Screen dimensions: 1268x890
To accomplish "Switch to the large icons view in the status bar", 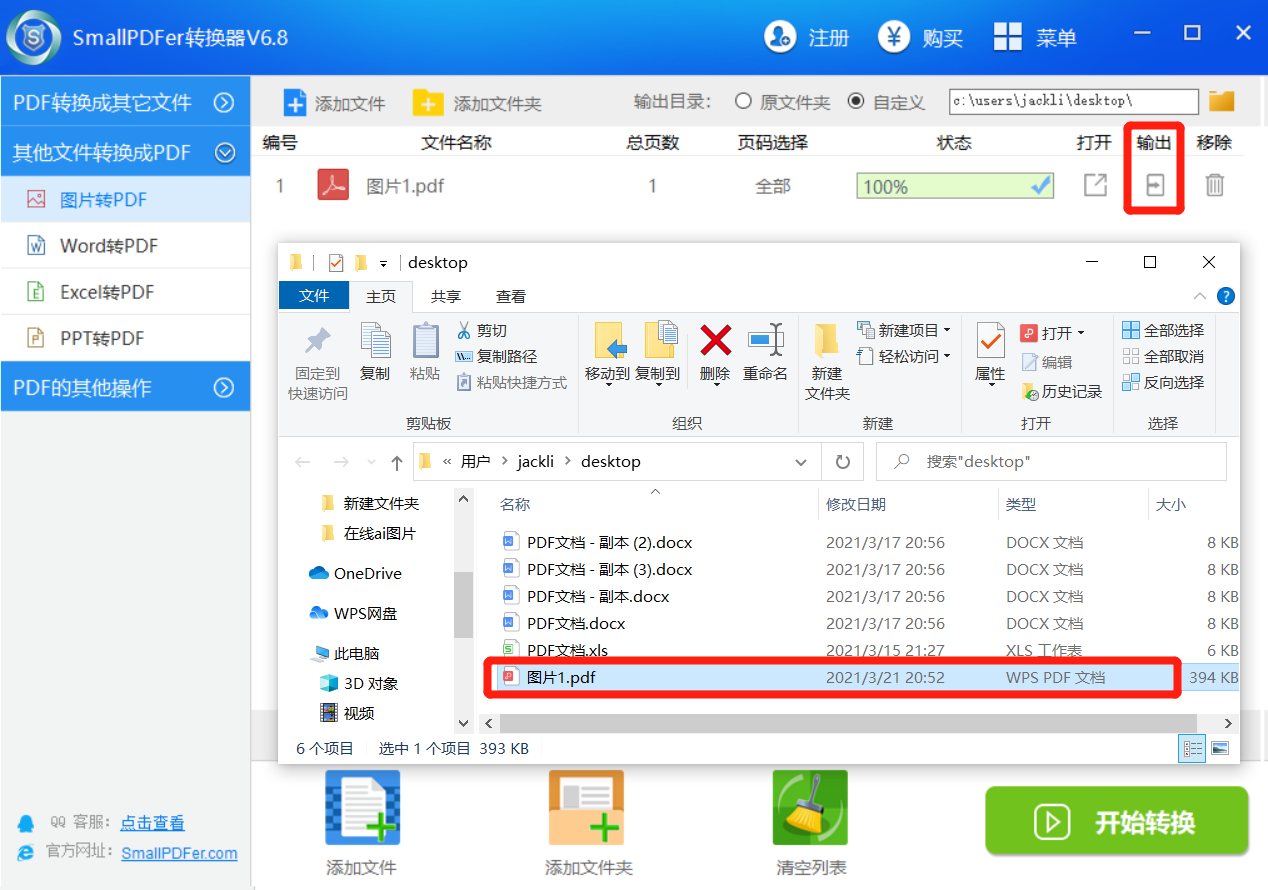I will tap(1220, 748).
